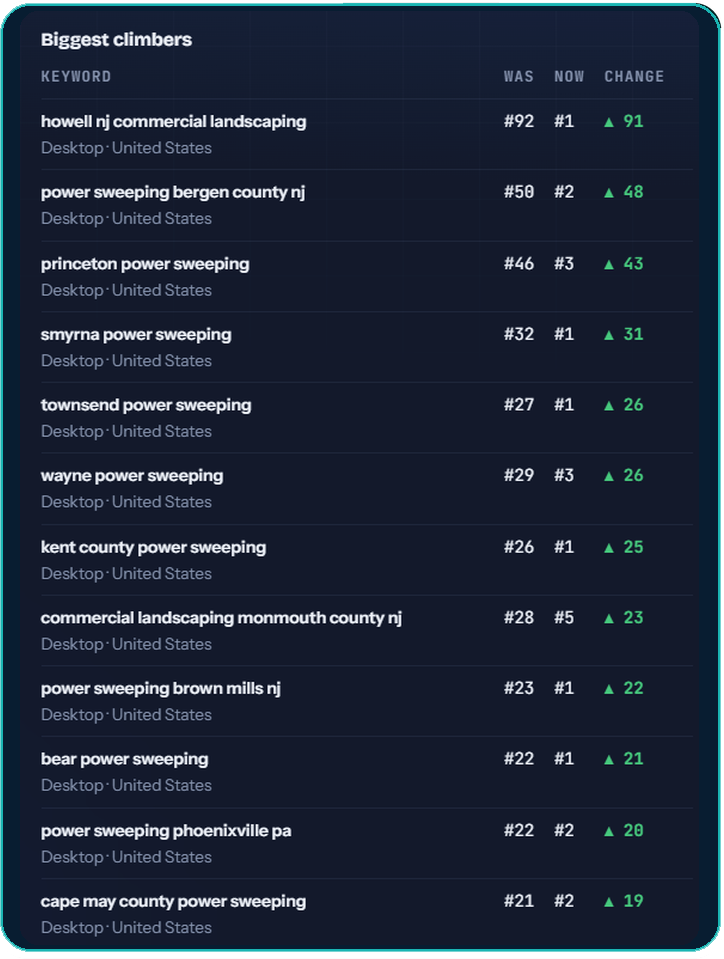
Task: Click the green up arrow beside 23
Action: pyautogui.click(x=608, y=618)
